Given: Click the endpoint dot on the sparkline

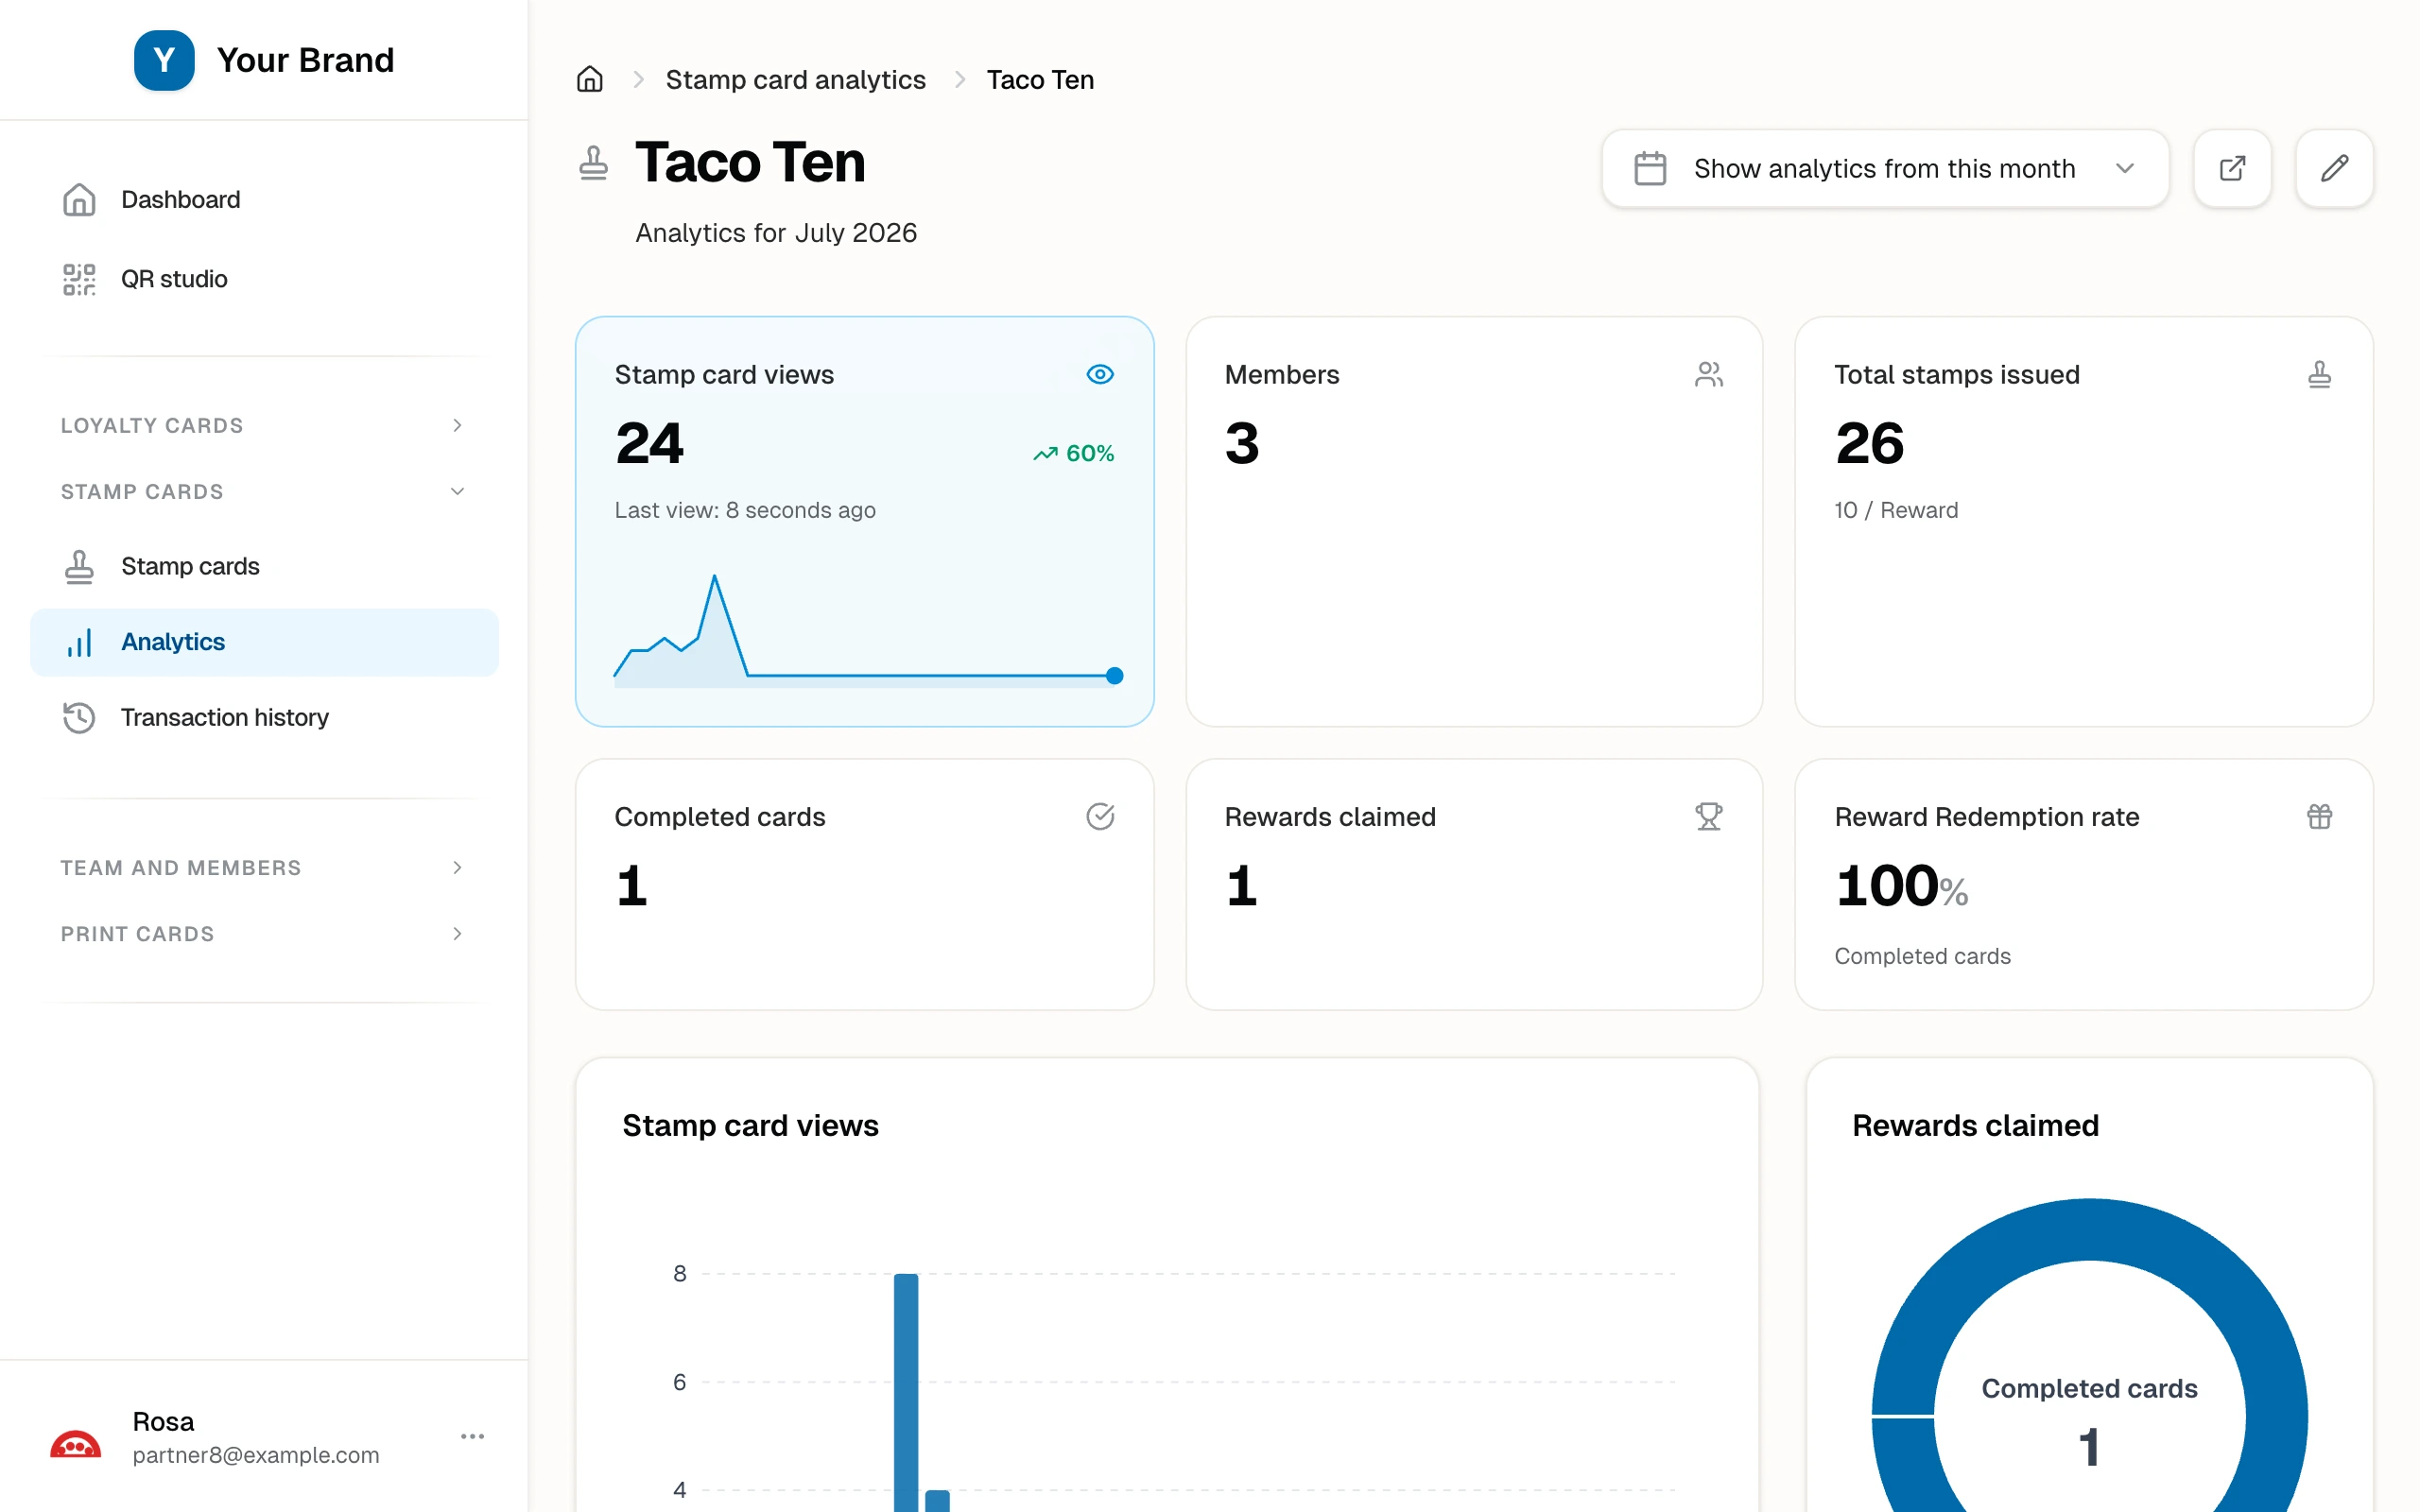Looking at the screenshot, I should (x=1114, y=676).
